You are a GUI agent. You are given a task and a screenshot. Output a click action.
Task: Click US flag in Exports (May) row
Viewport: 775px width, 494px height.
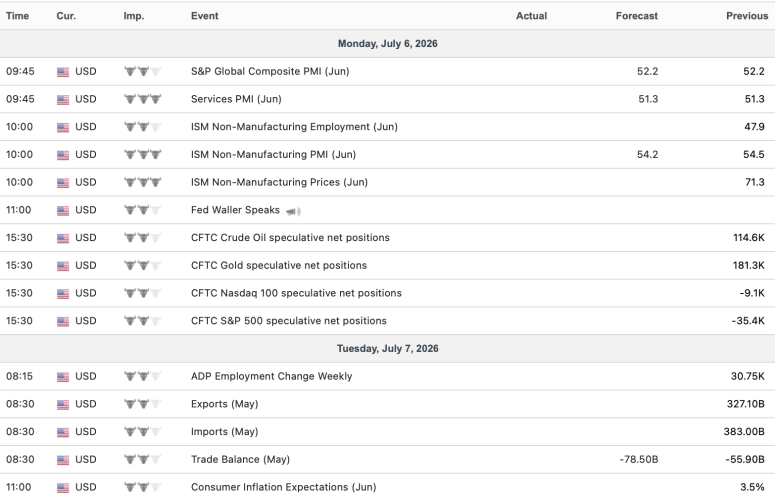[x=63, y=404]
